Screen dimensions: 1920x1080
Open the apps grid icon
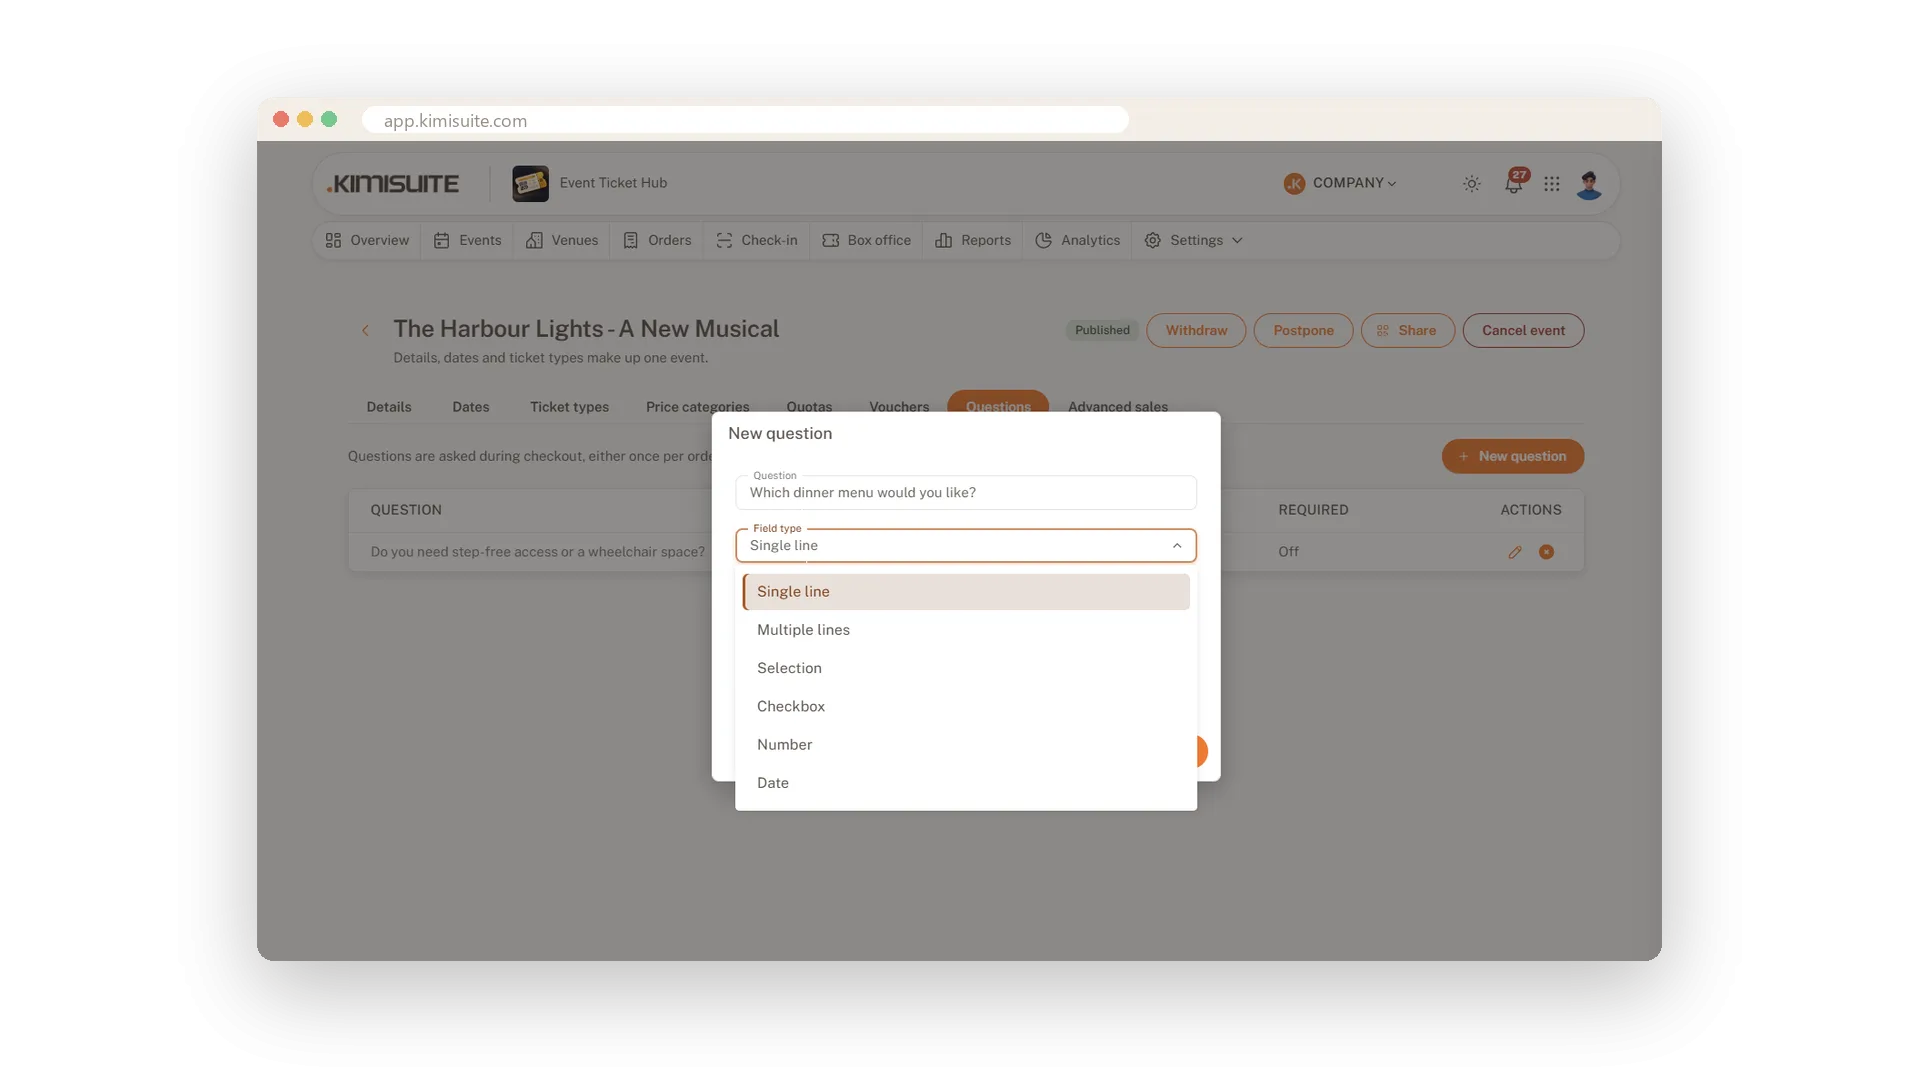(x=1552, y=184)
